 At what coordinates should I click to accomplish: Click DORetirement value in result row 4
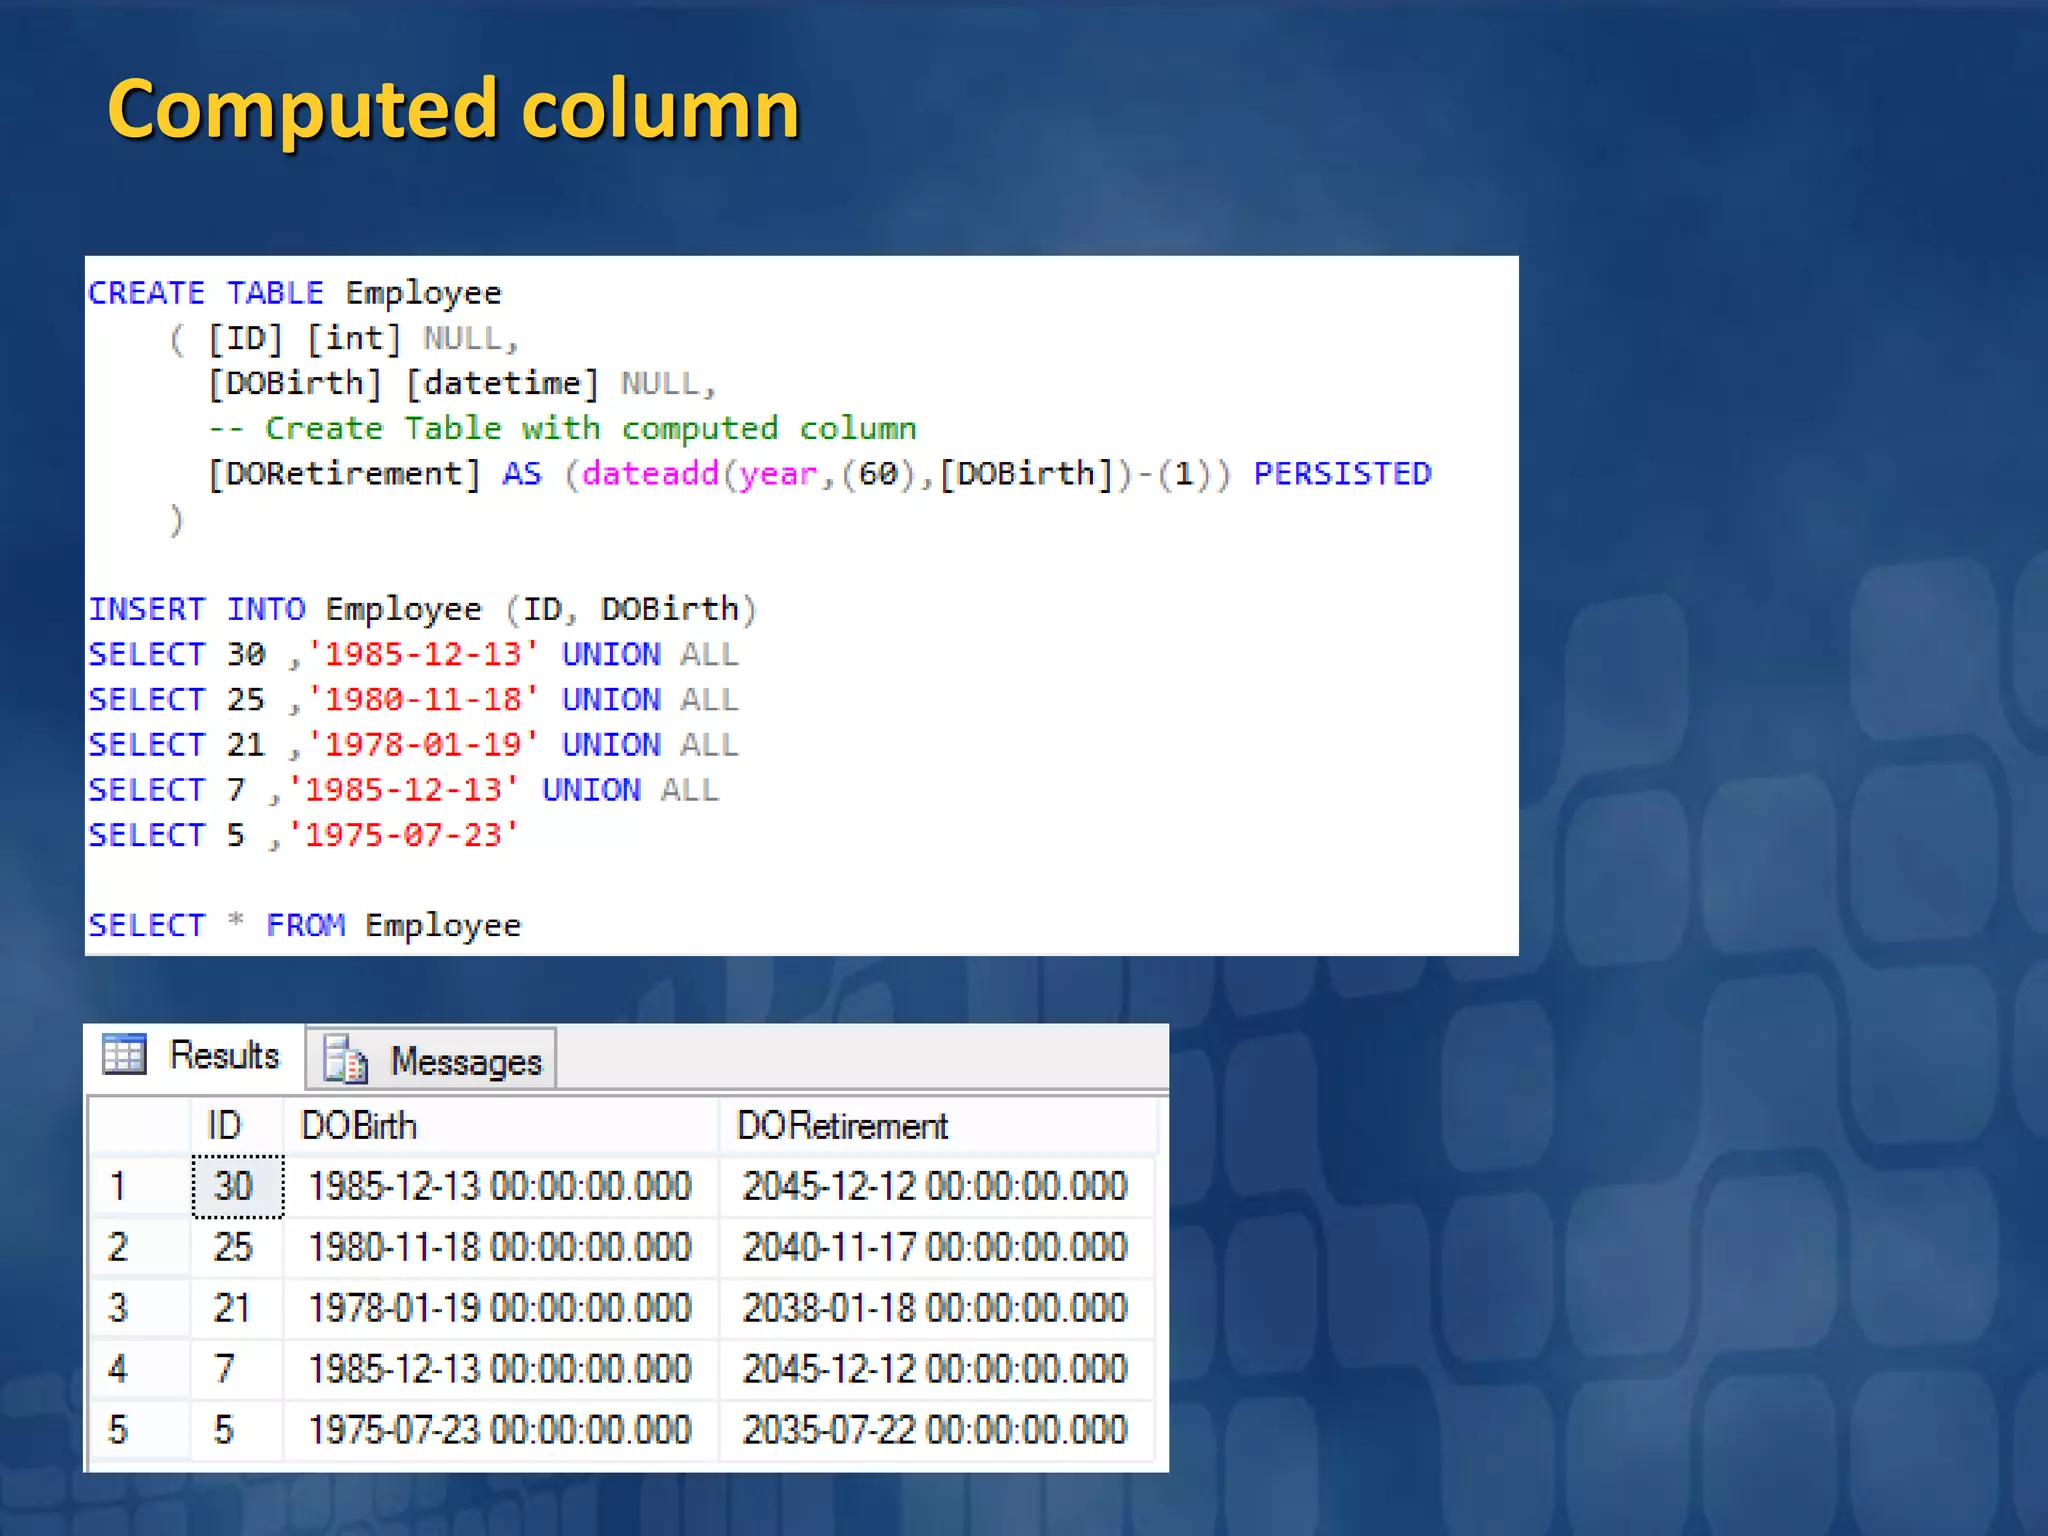click(937, 1369)
